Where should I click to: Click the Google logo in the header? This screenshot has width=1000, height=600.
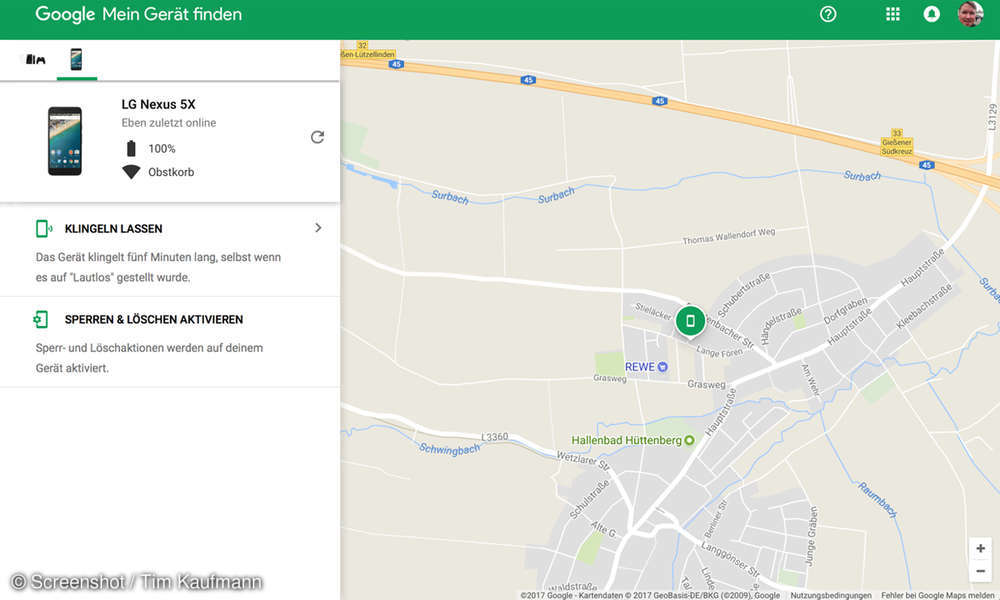[x=64, y=14]
